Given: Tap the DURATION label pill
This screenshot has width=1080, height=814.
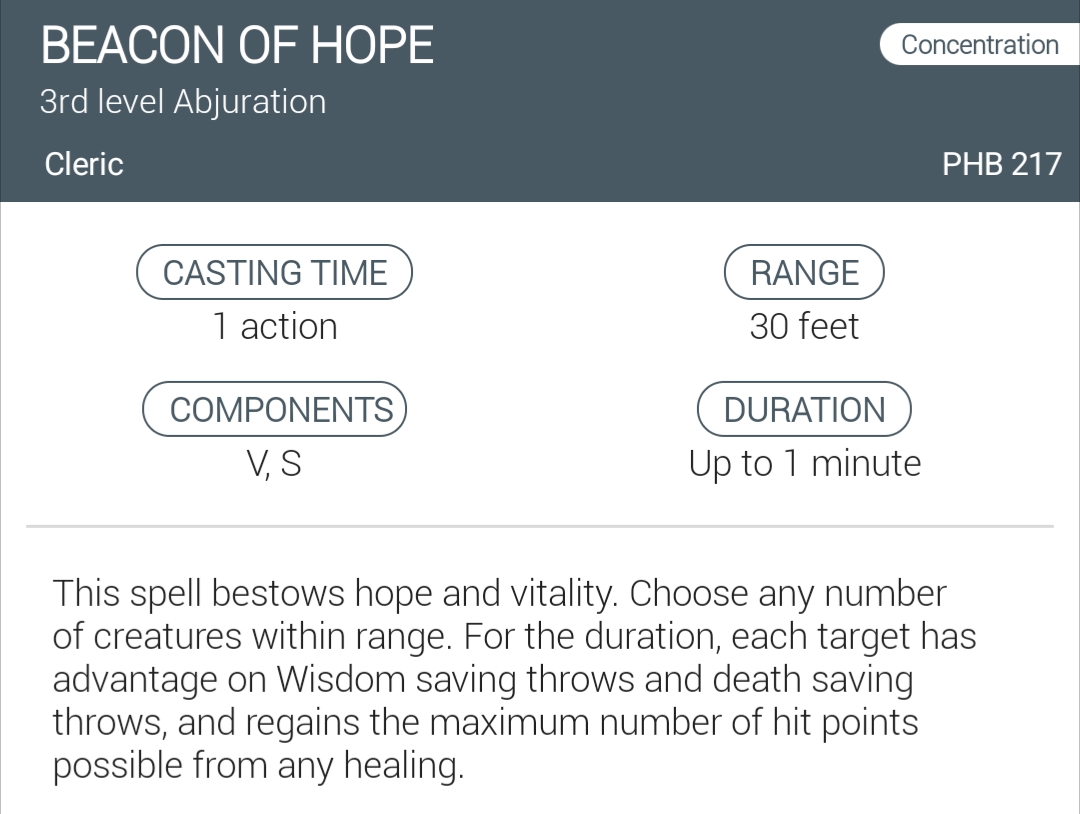Looking at the screenshot, I should pyautogui.click(x=804, y=410).
